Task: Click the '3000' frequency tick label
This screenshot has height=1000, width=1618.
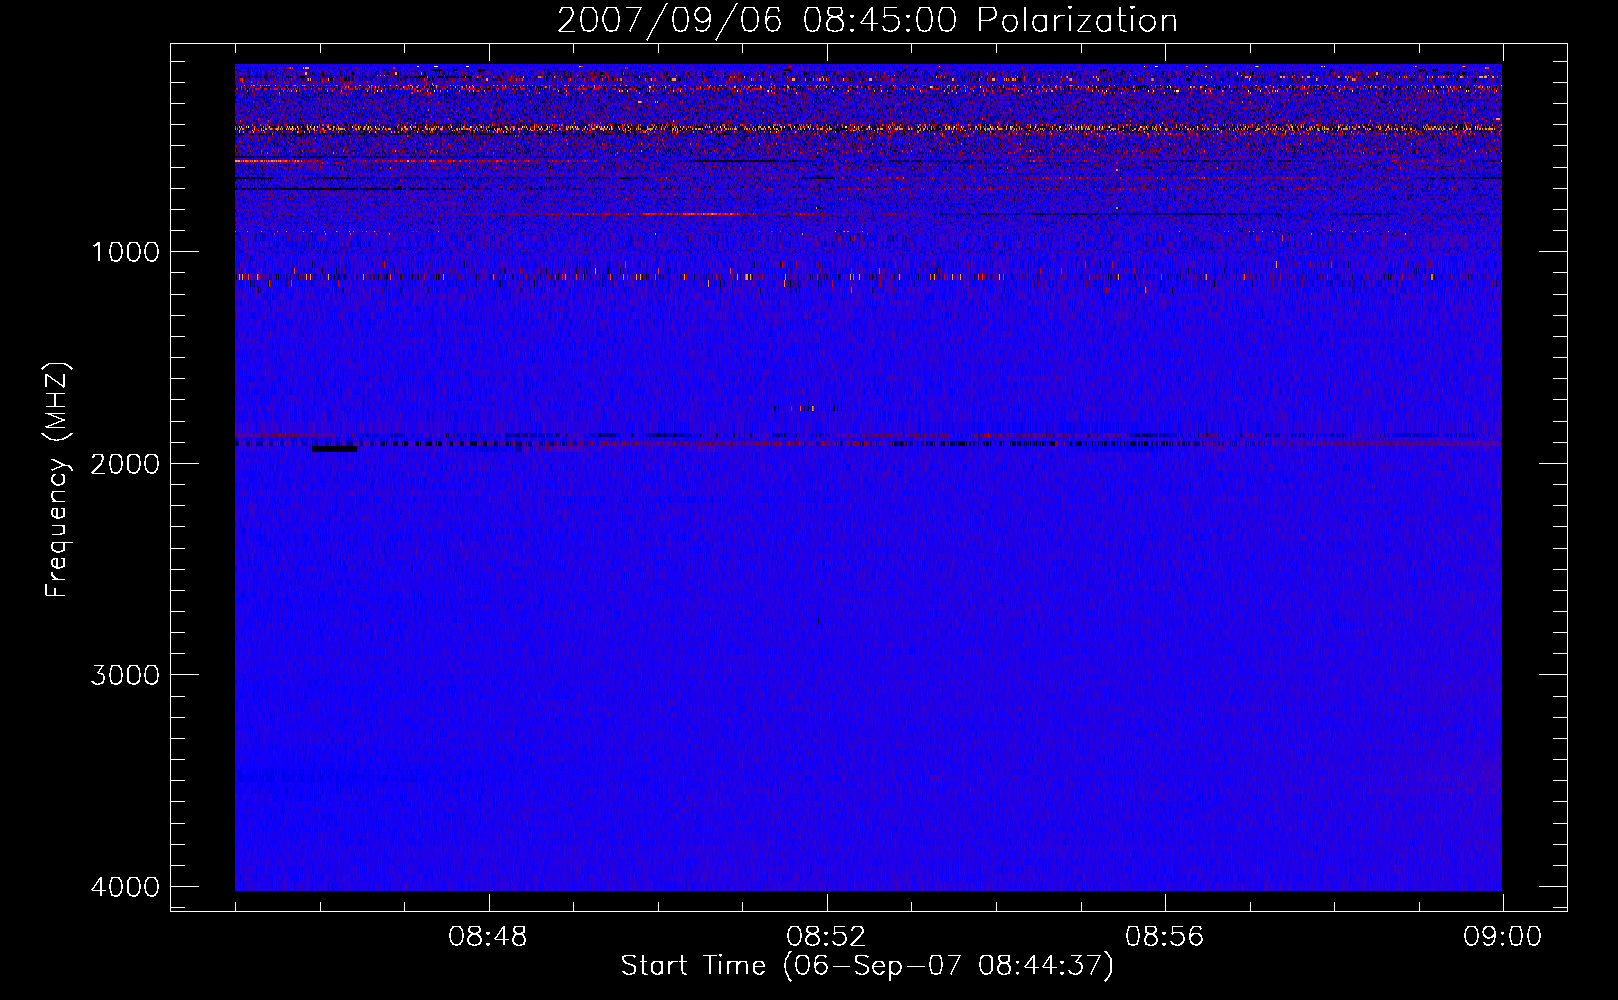Action: 125,675
